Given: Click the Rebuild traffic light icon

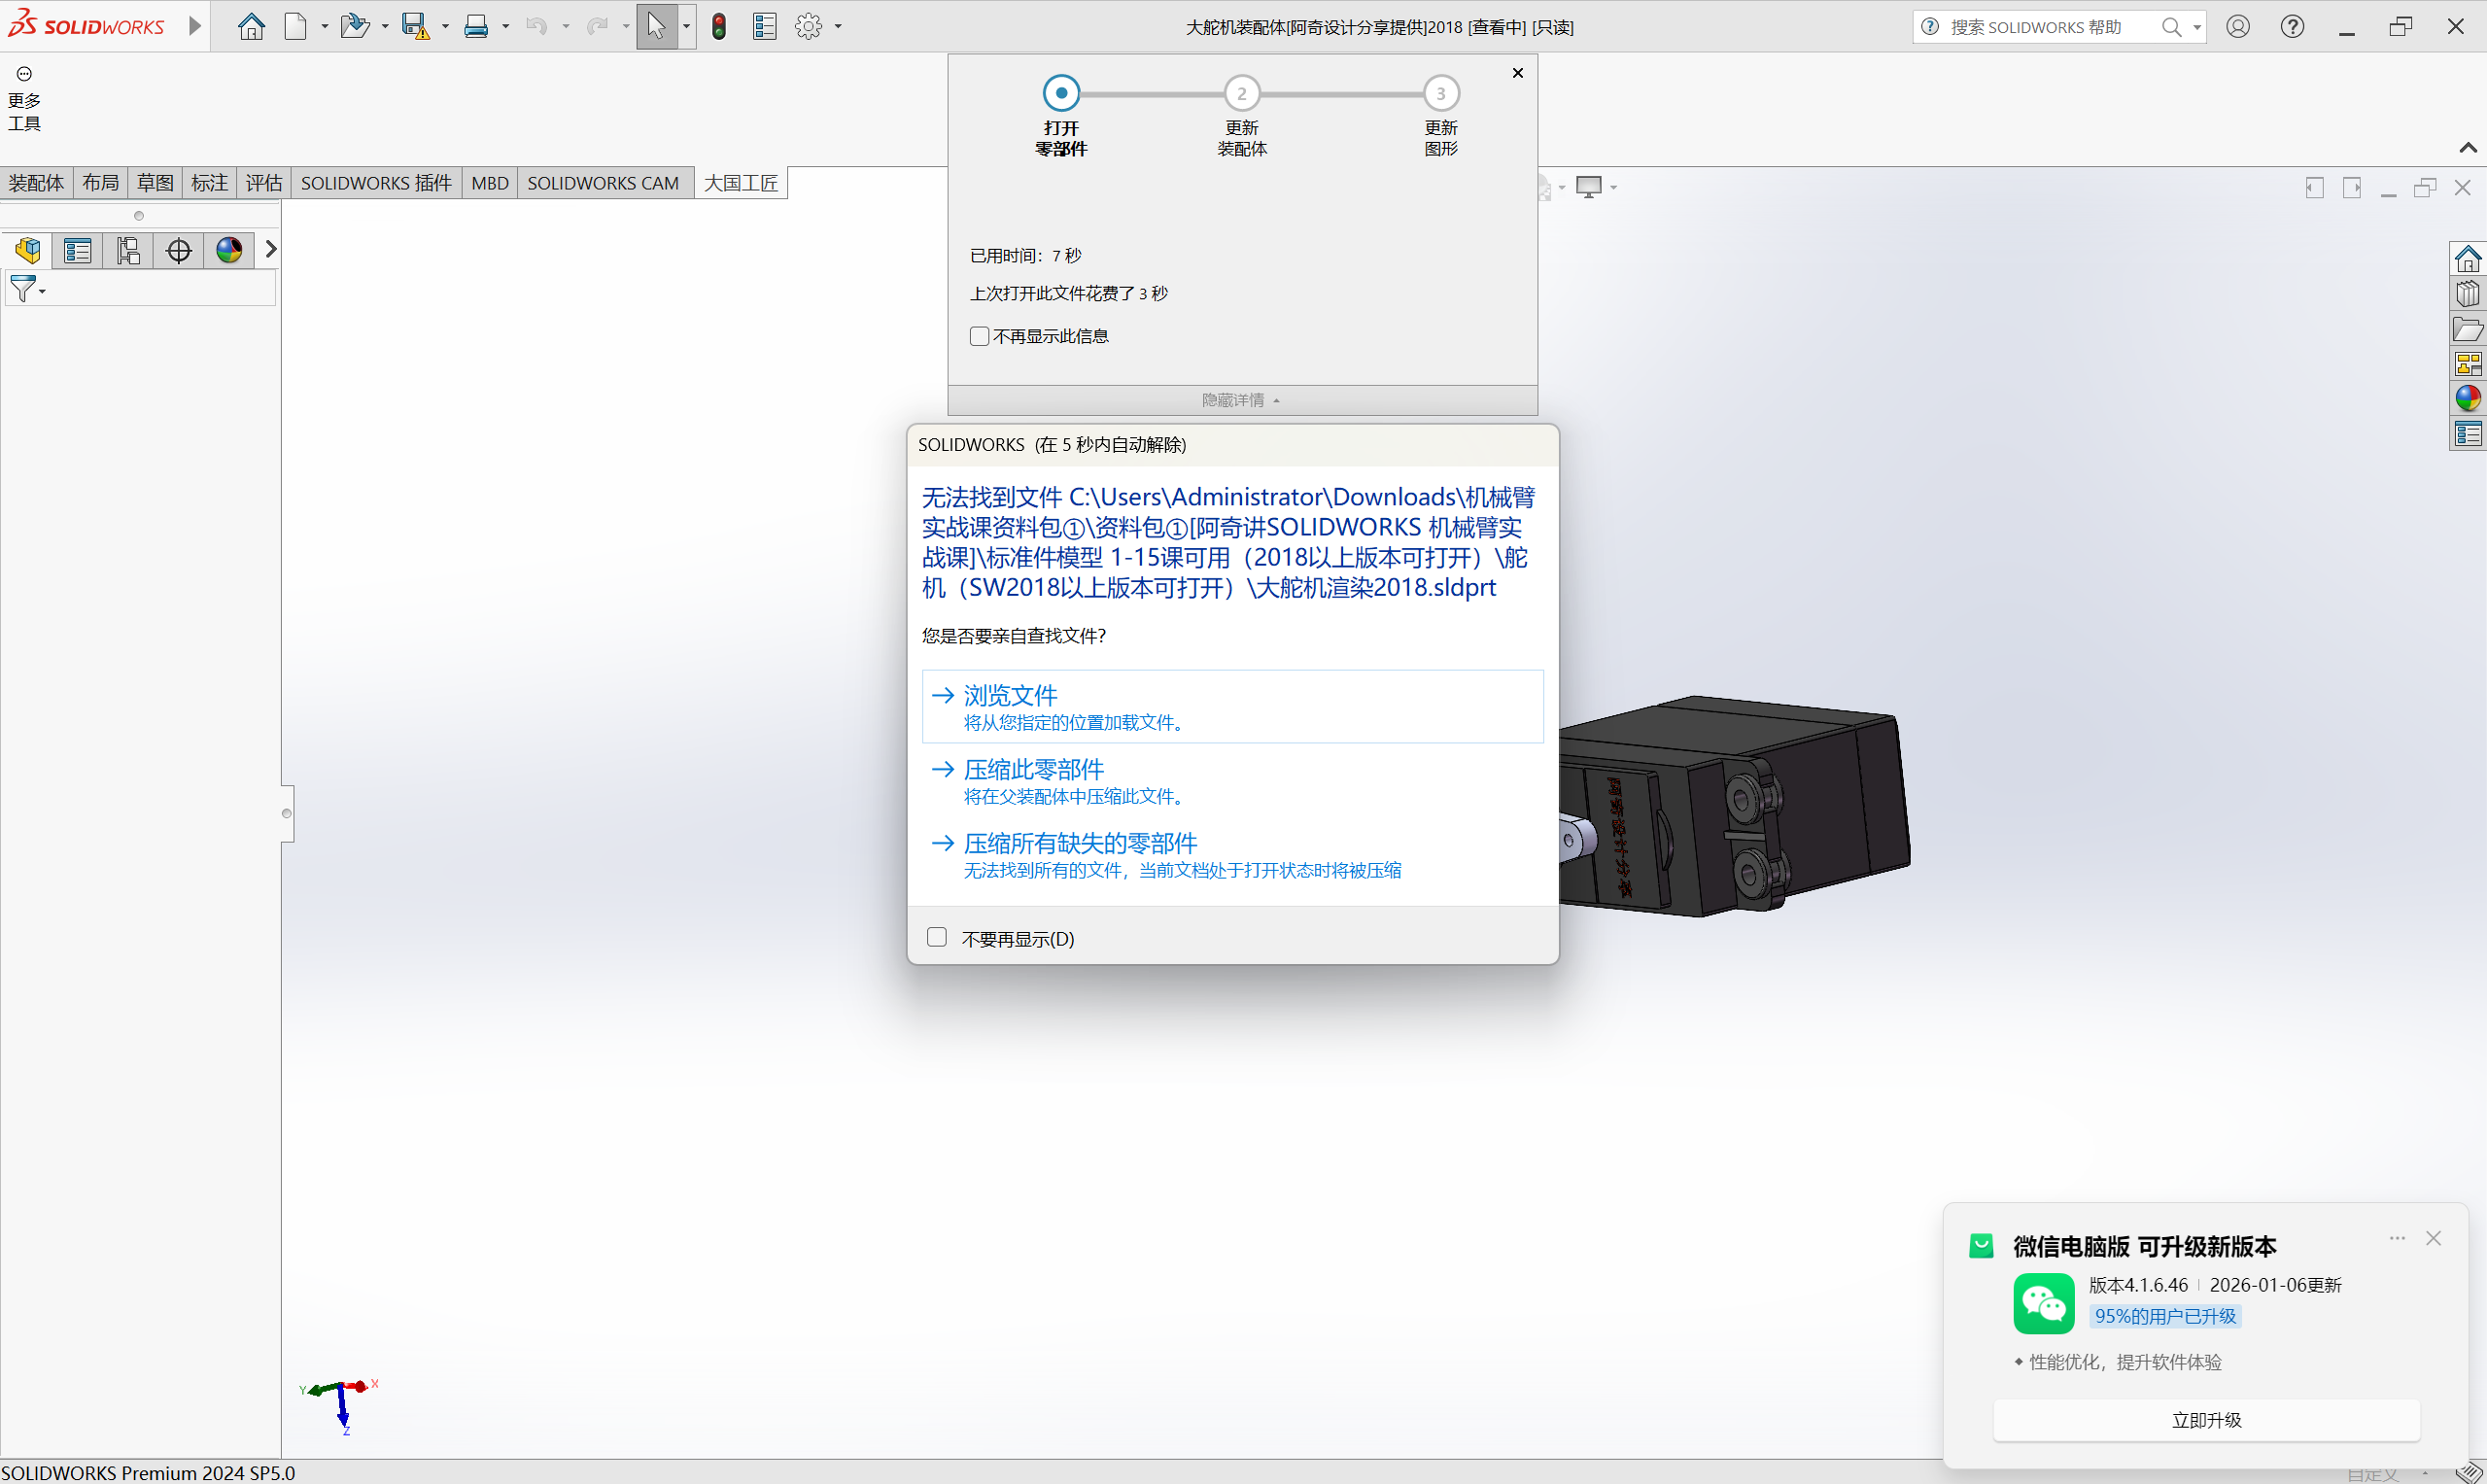Looking at the screenshot, I should (719, 26).
